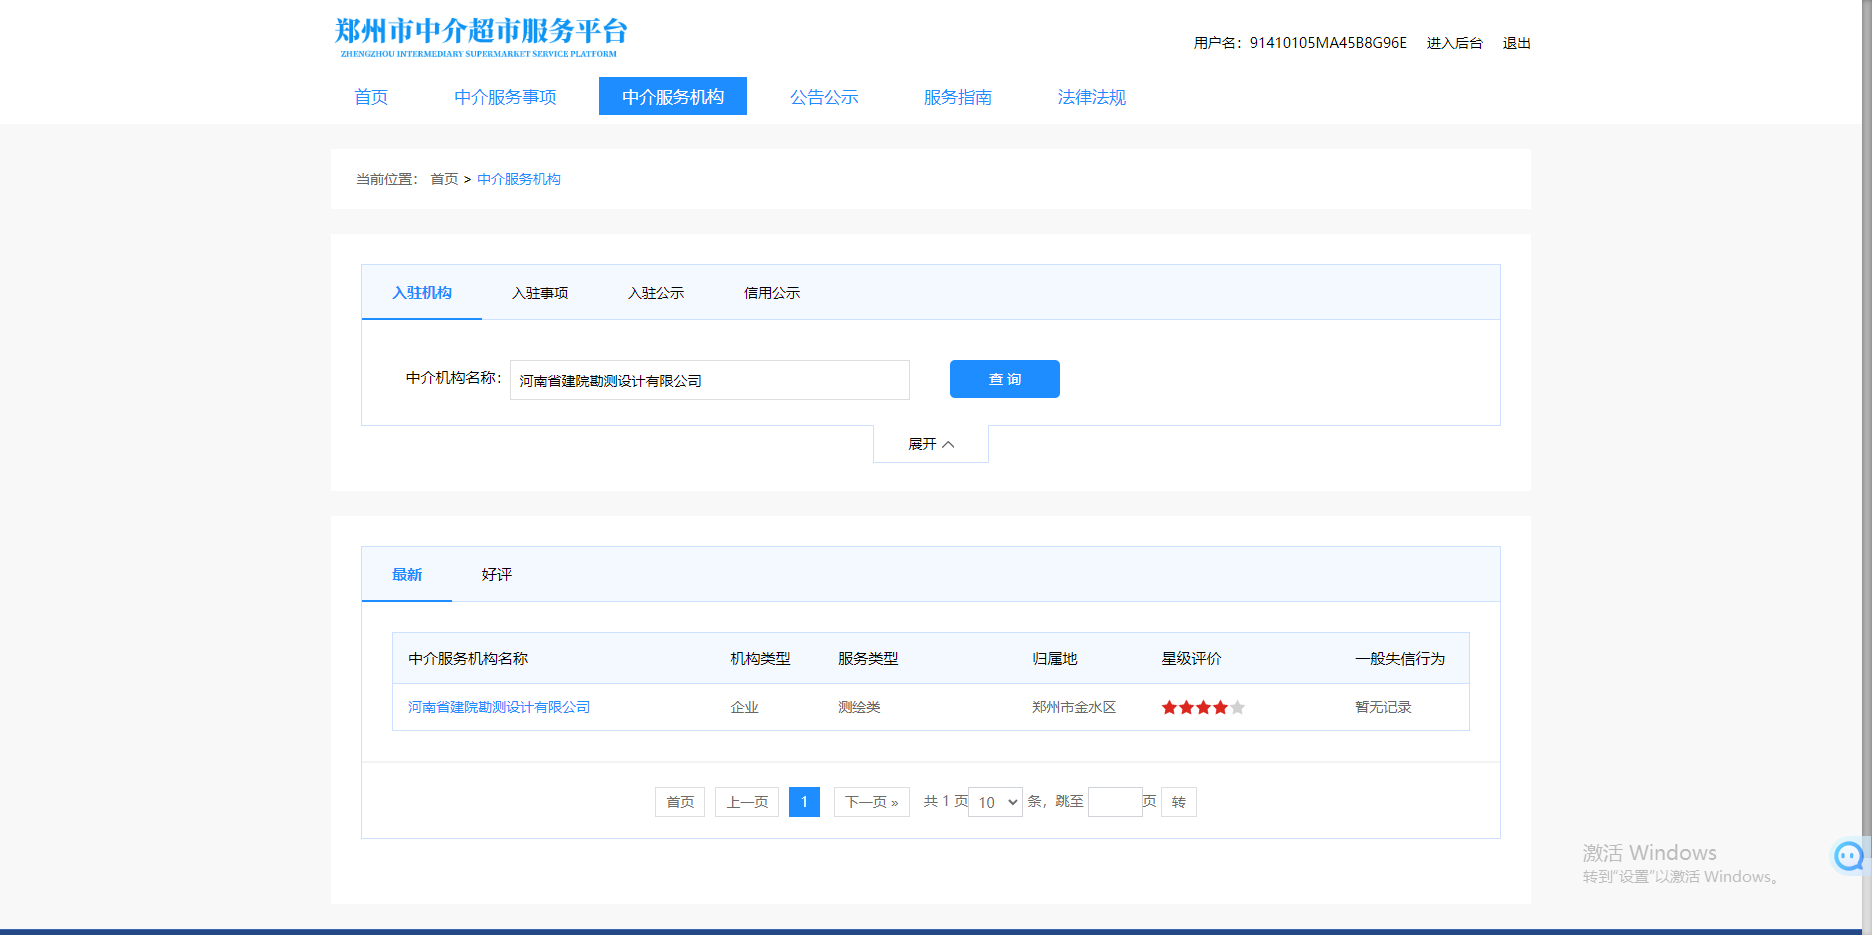This screenshot has width=1872, height=935.
Task: Sort results by 好评 tab
Action: coord(496,575)
